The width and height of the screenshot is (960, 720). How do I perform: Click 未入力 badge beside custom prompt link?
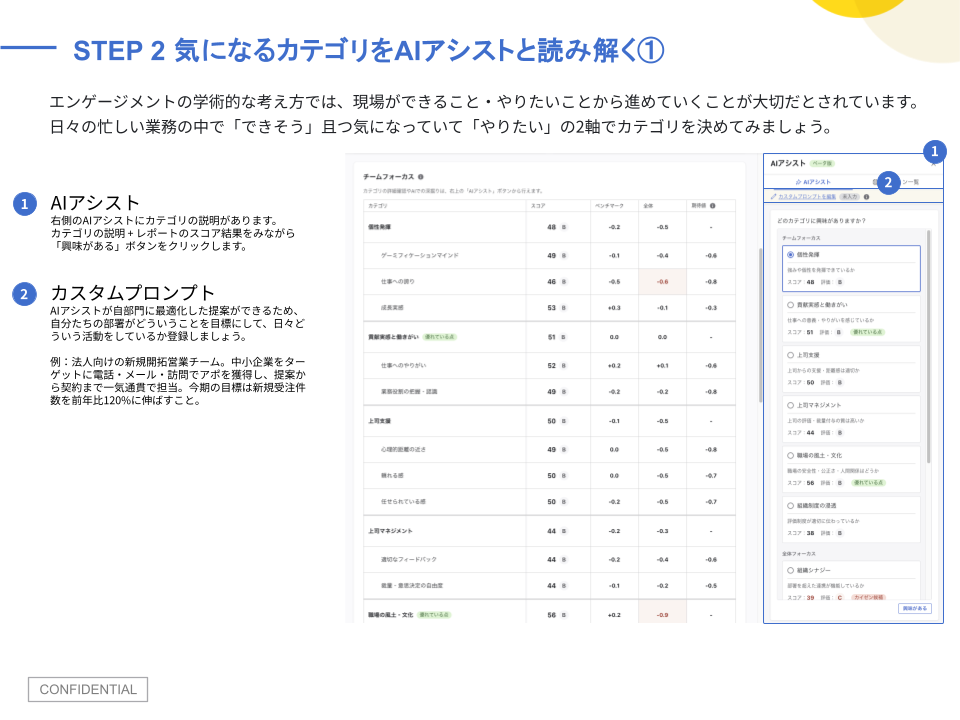point(850,197)
